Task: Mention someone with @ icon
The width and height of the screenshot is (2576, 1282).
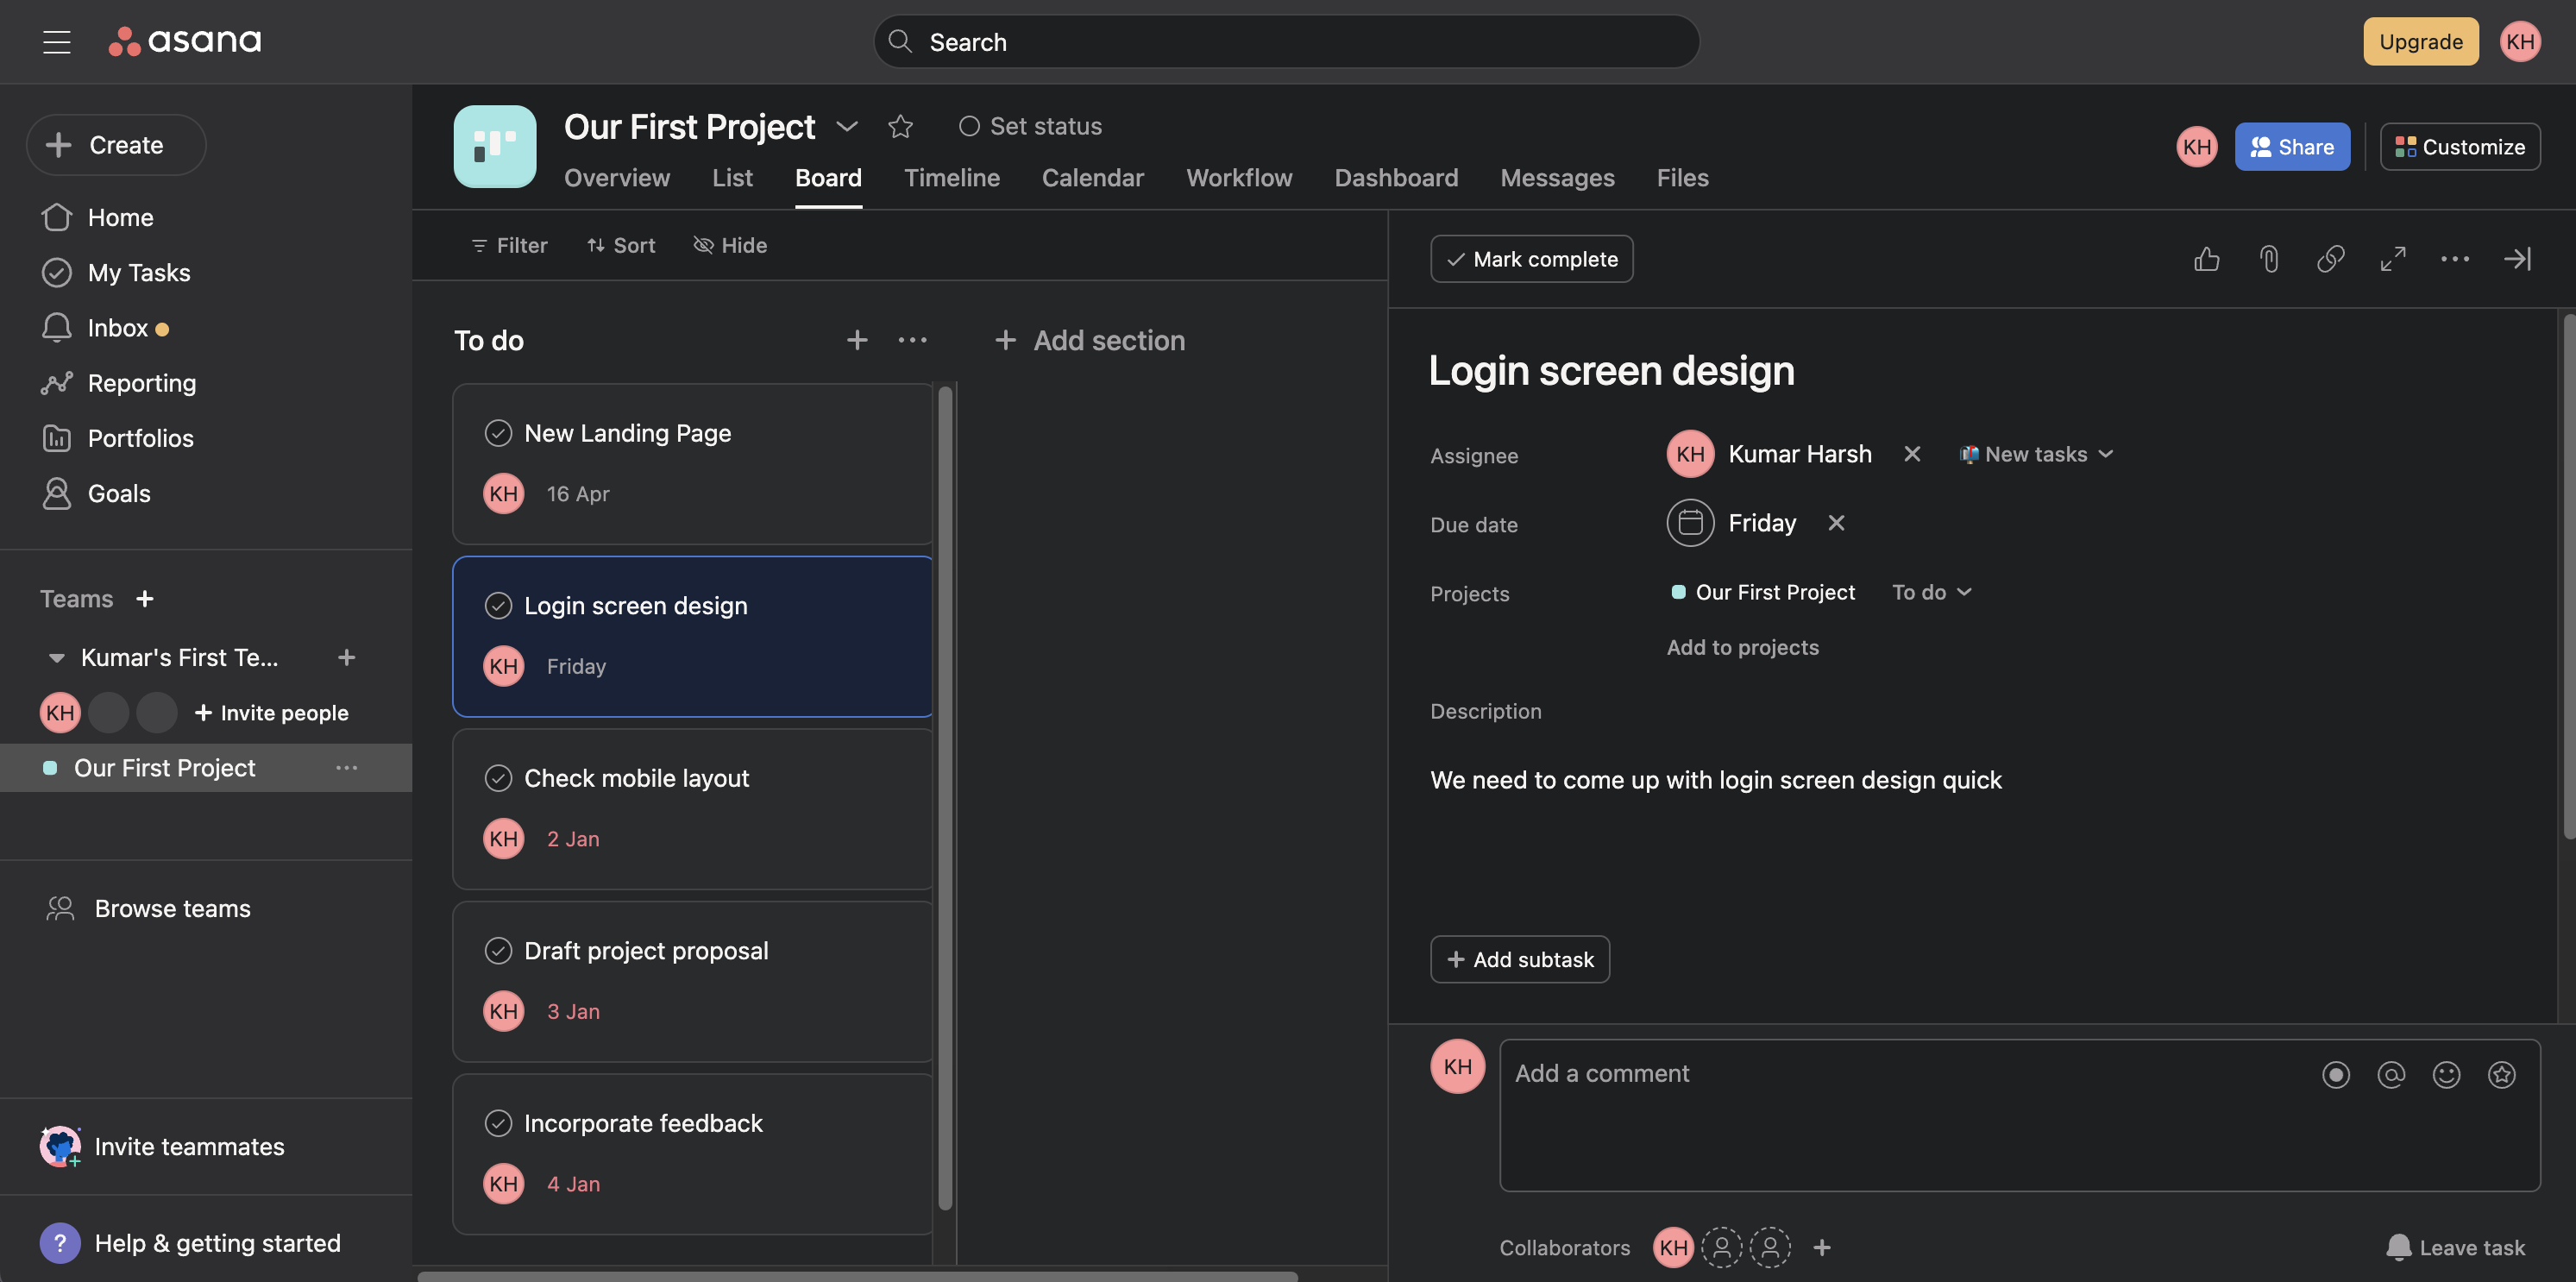Action: point(2391,1075)
